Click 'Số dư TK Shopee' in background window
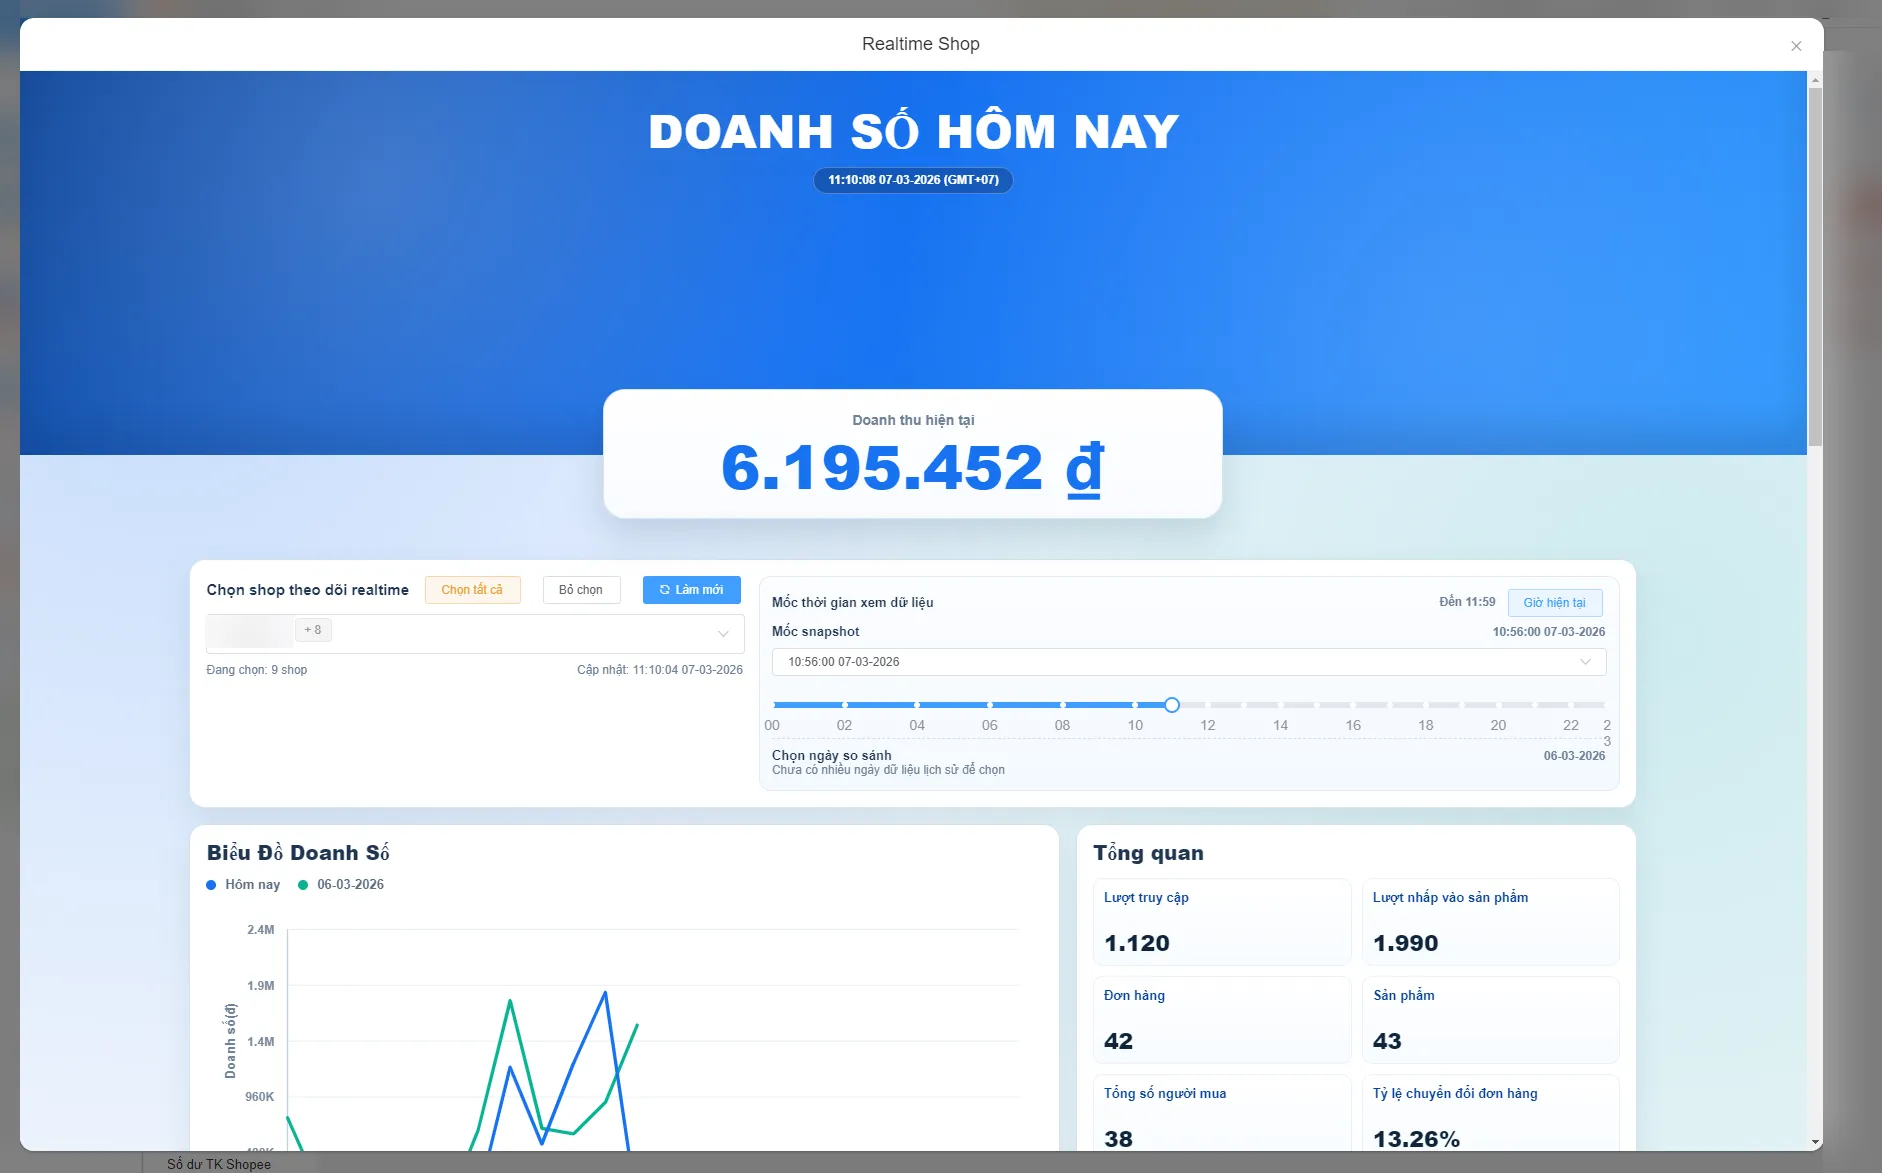 point(219,1164)
